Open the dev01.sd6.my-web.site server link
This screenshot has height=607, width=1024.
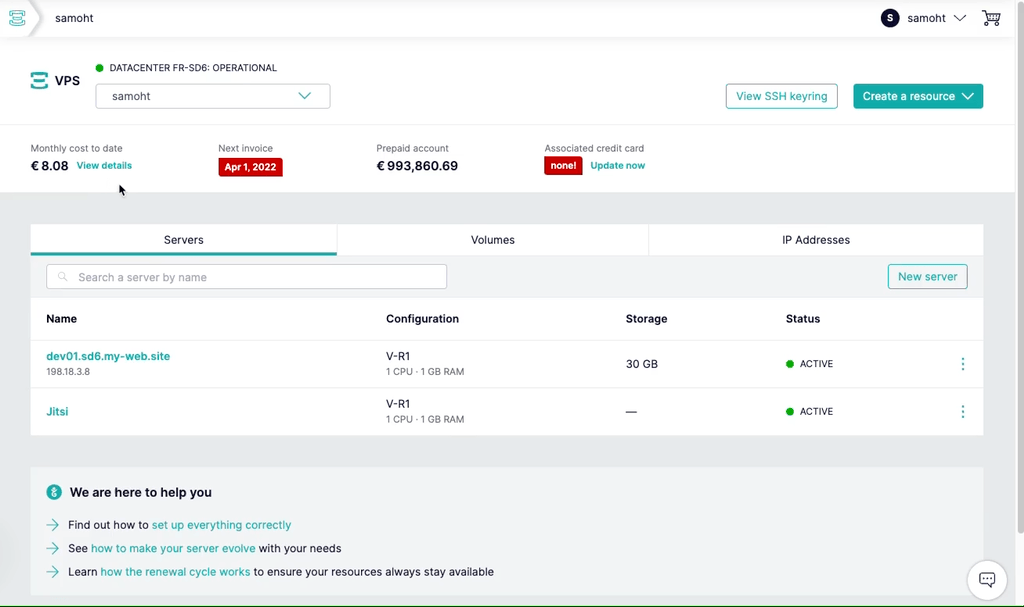point(108,356)
